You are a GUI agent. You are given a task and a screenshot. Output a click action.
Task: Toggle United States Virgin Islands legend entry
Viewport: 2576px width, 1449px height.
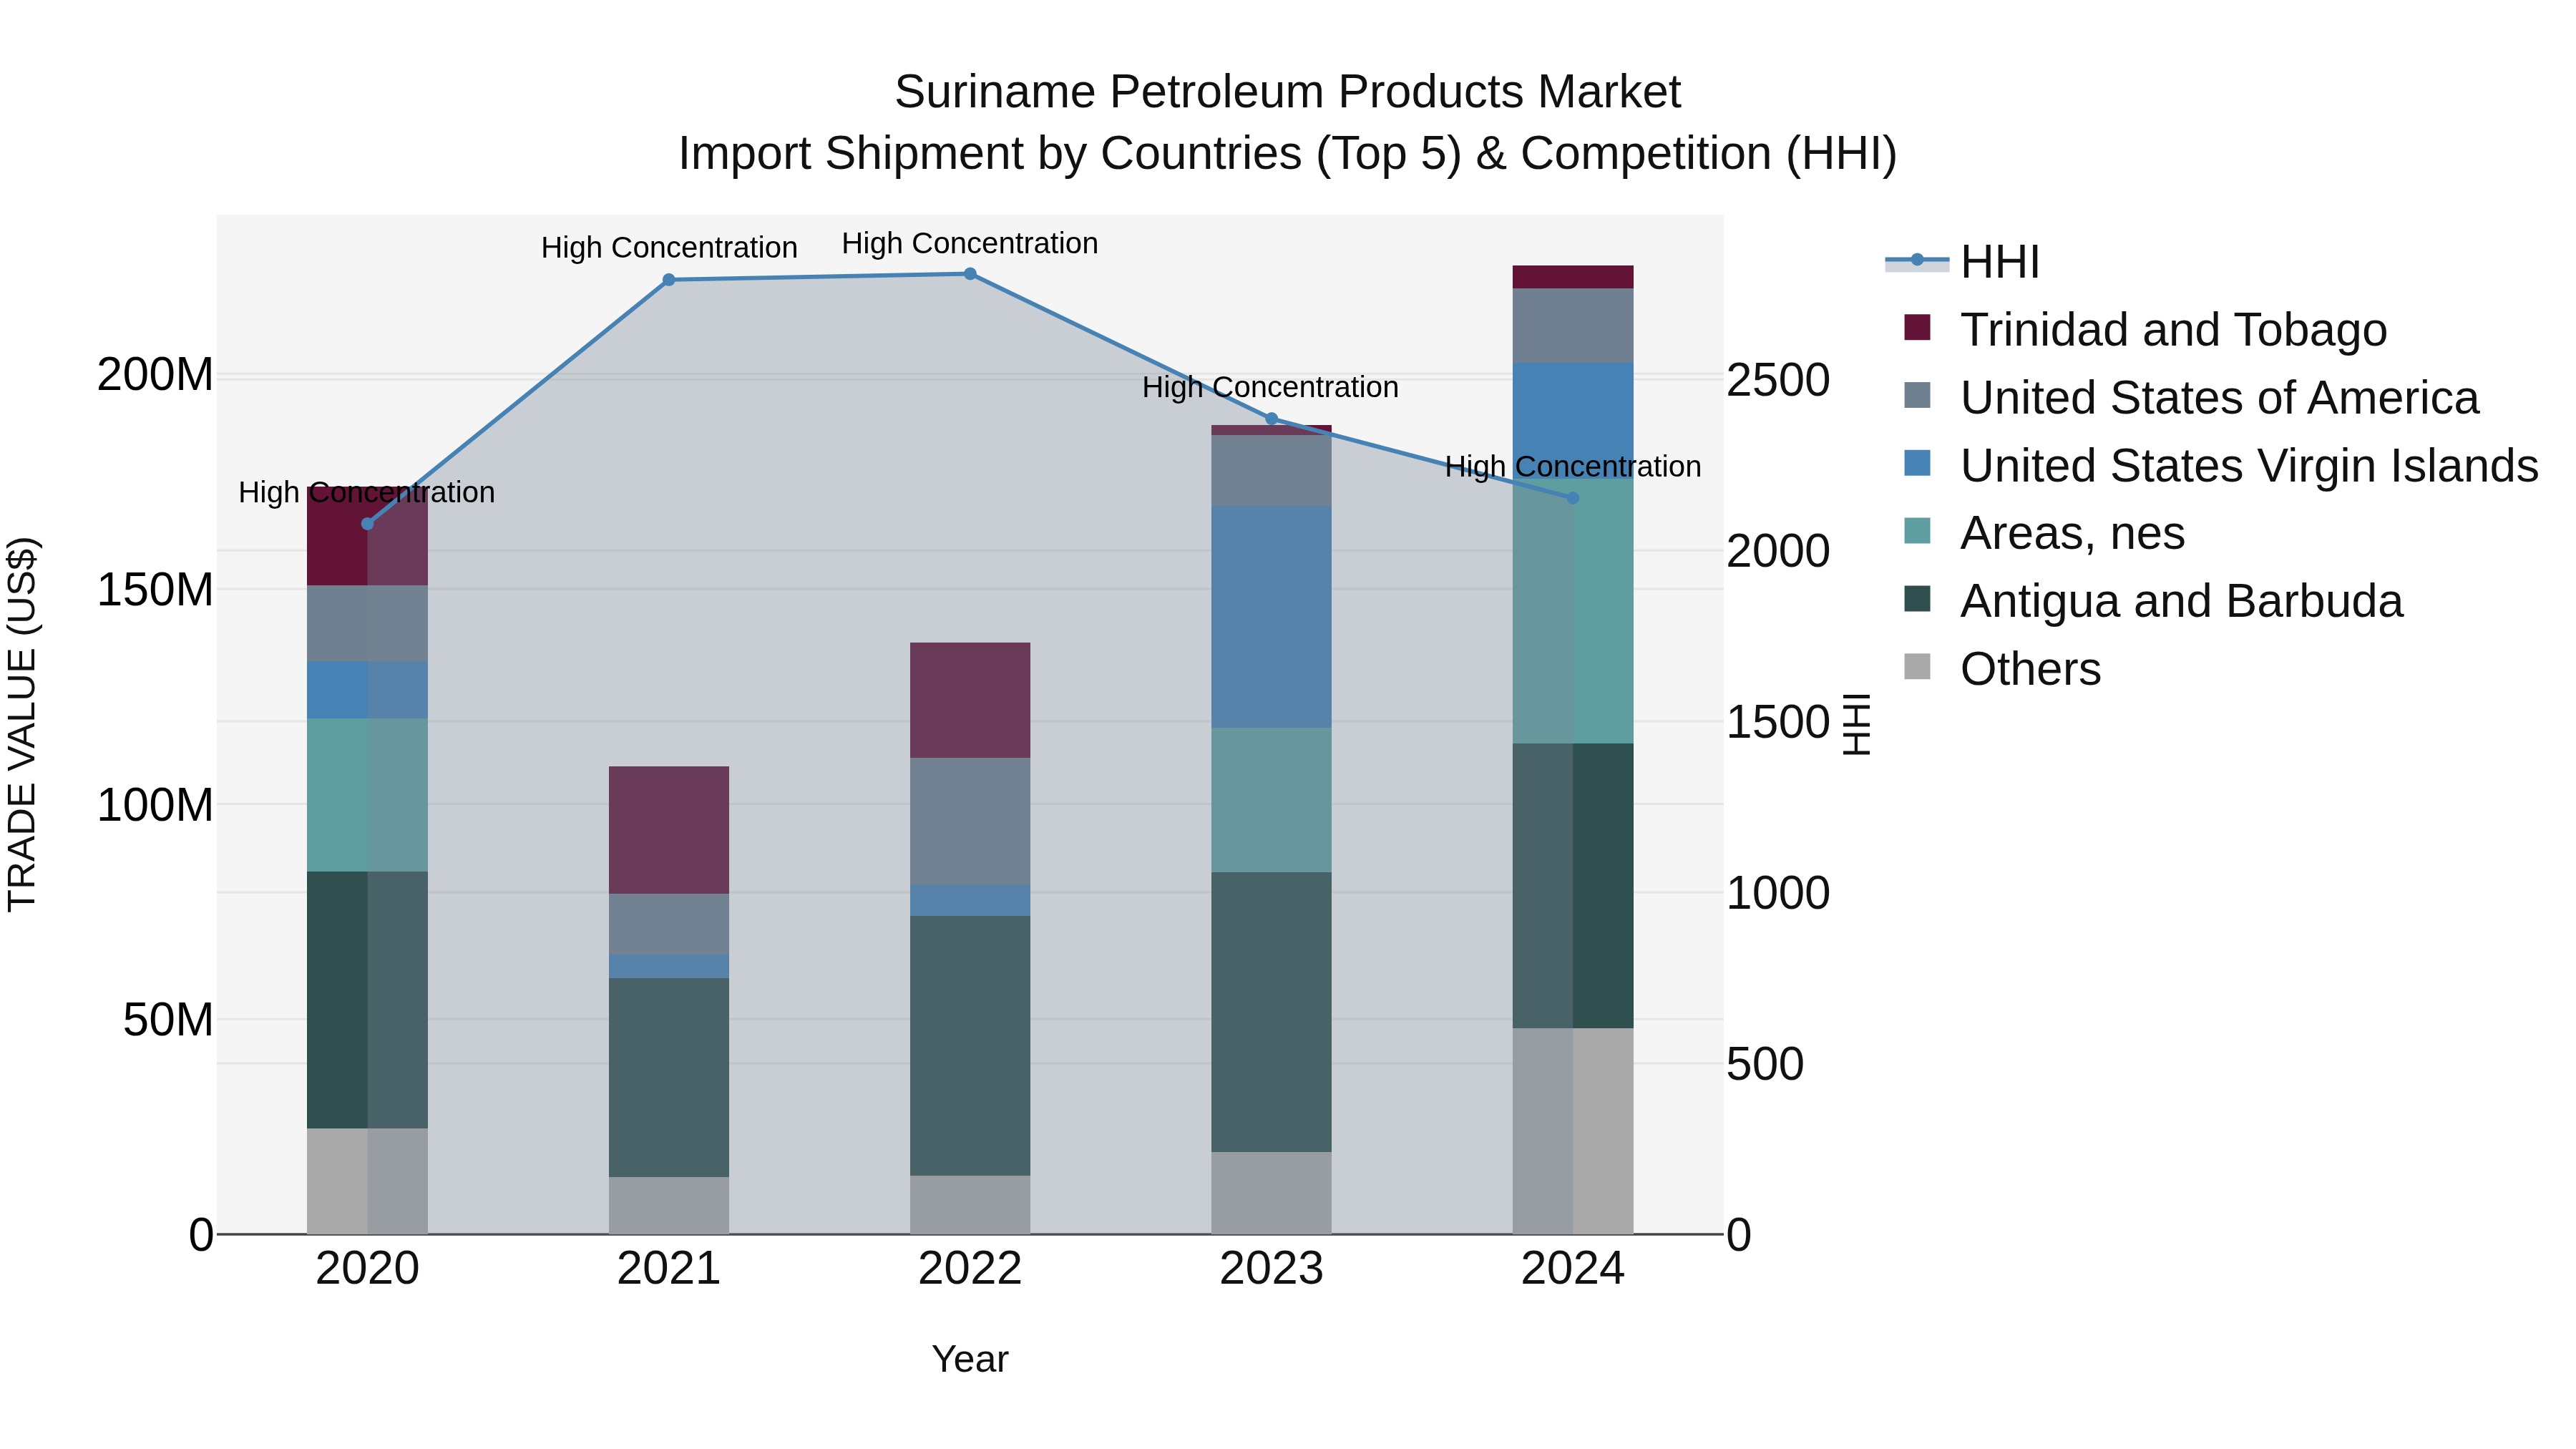[2221, 465]
